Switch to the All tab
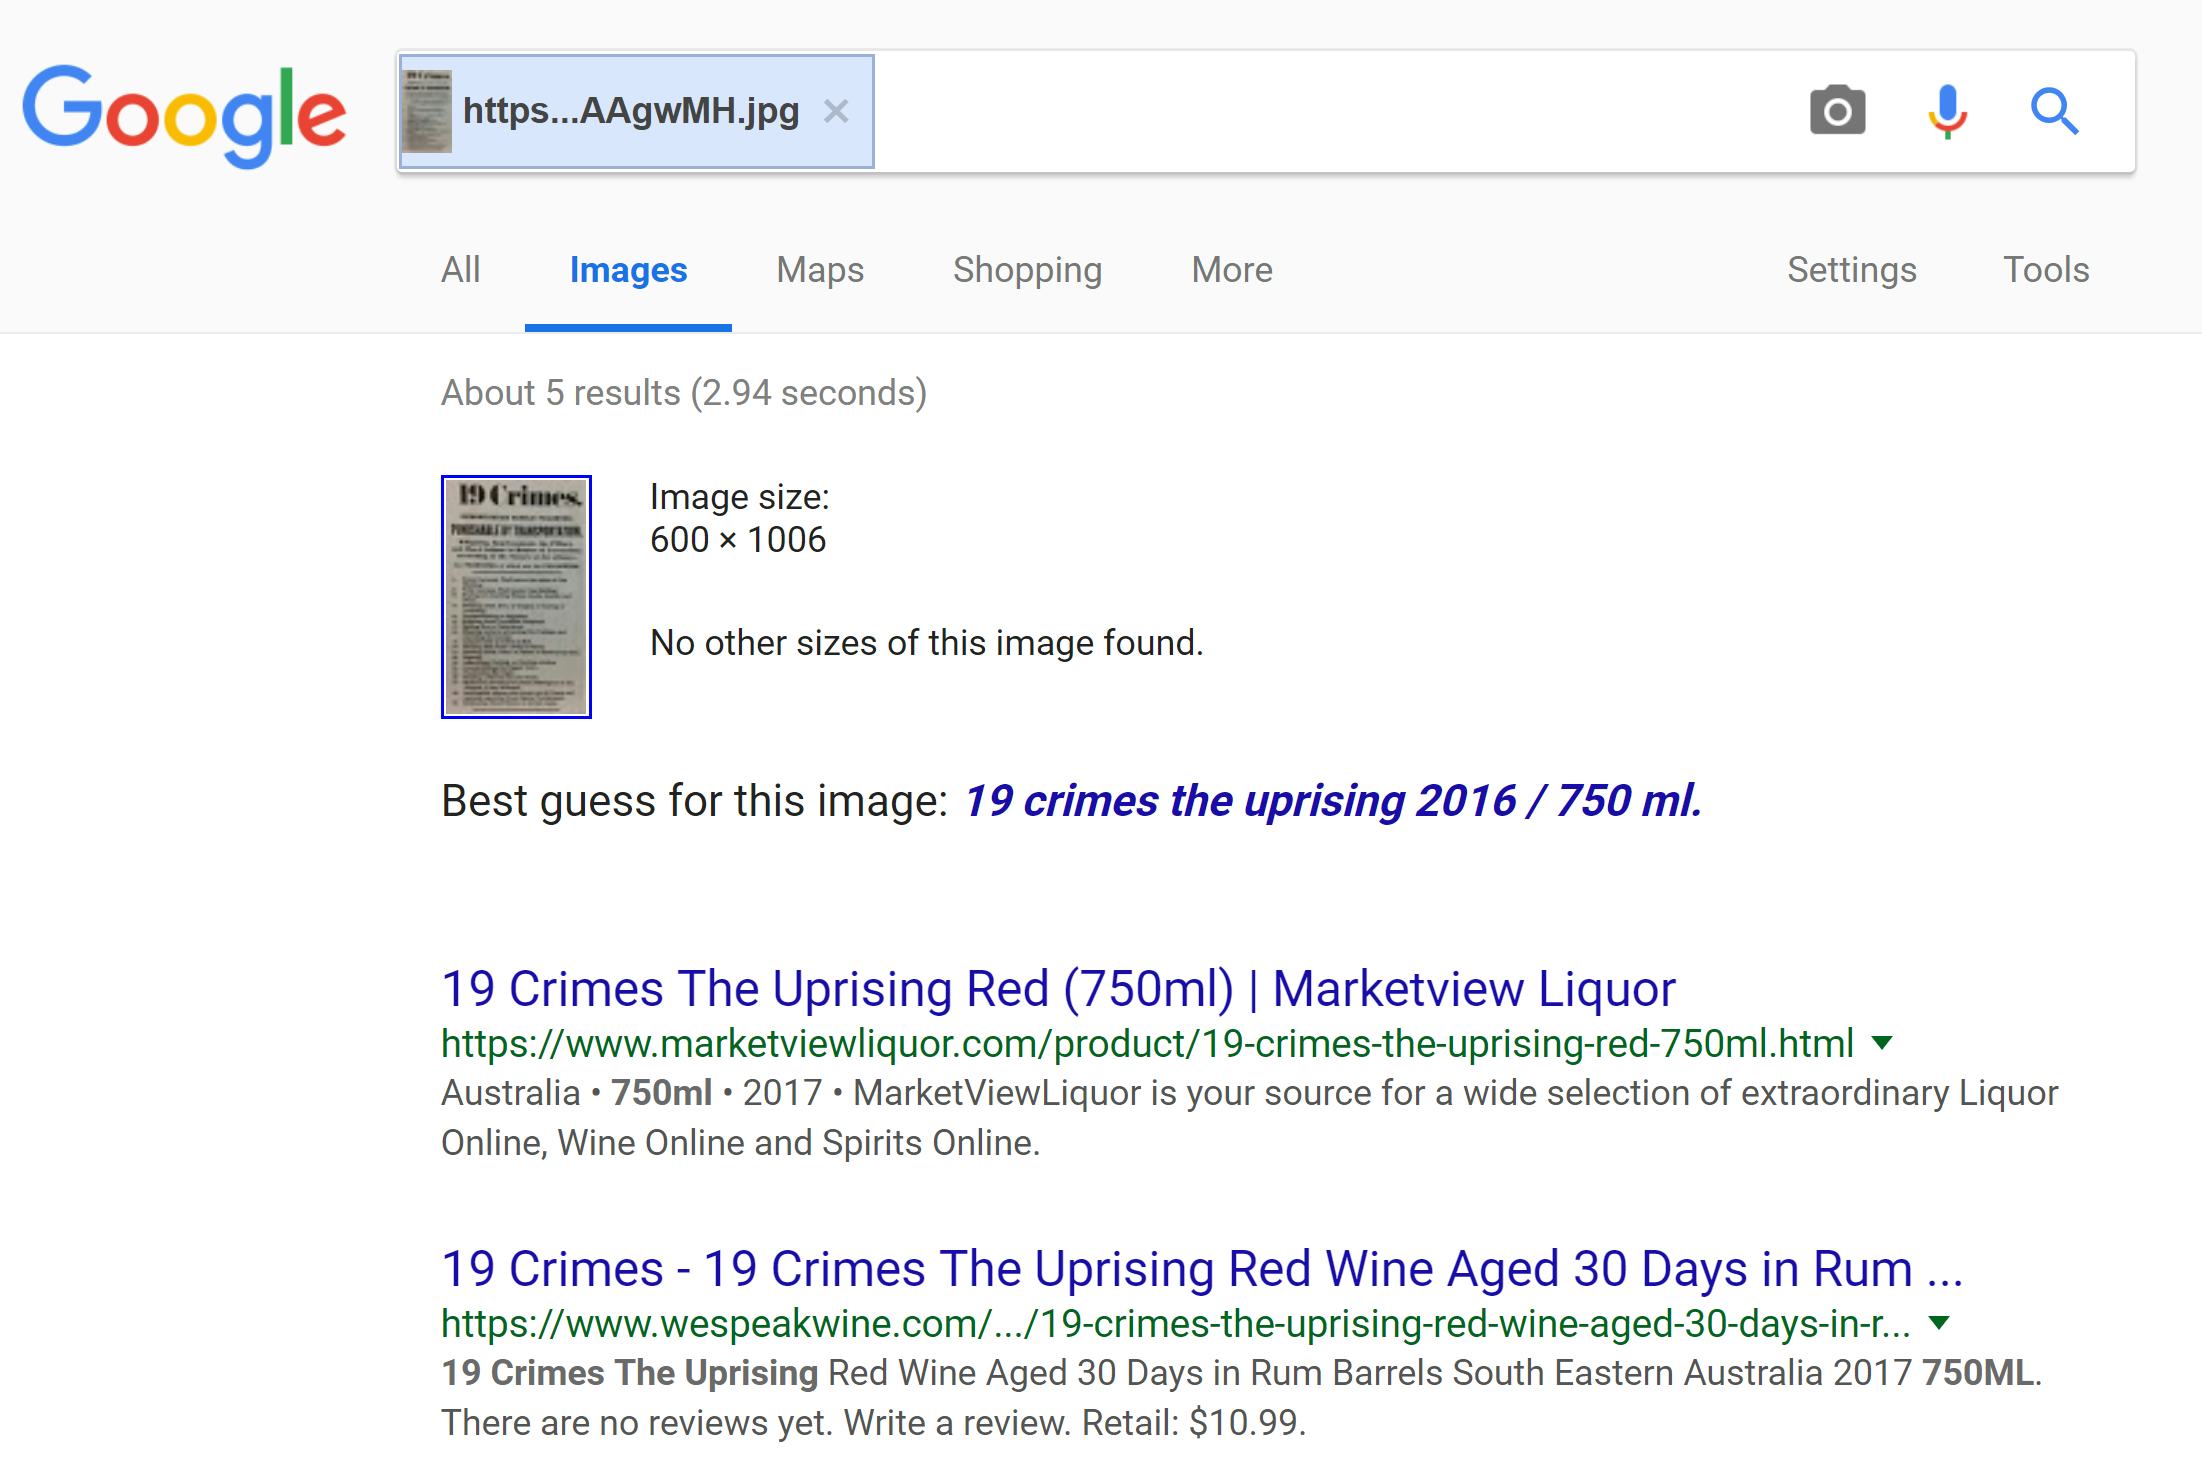 [x=460, y=270]
